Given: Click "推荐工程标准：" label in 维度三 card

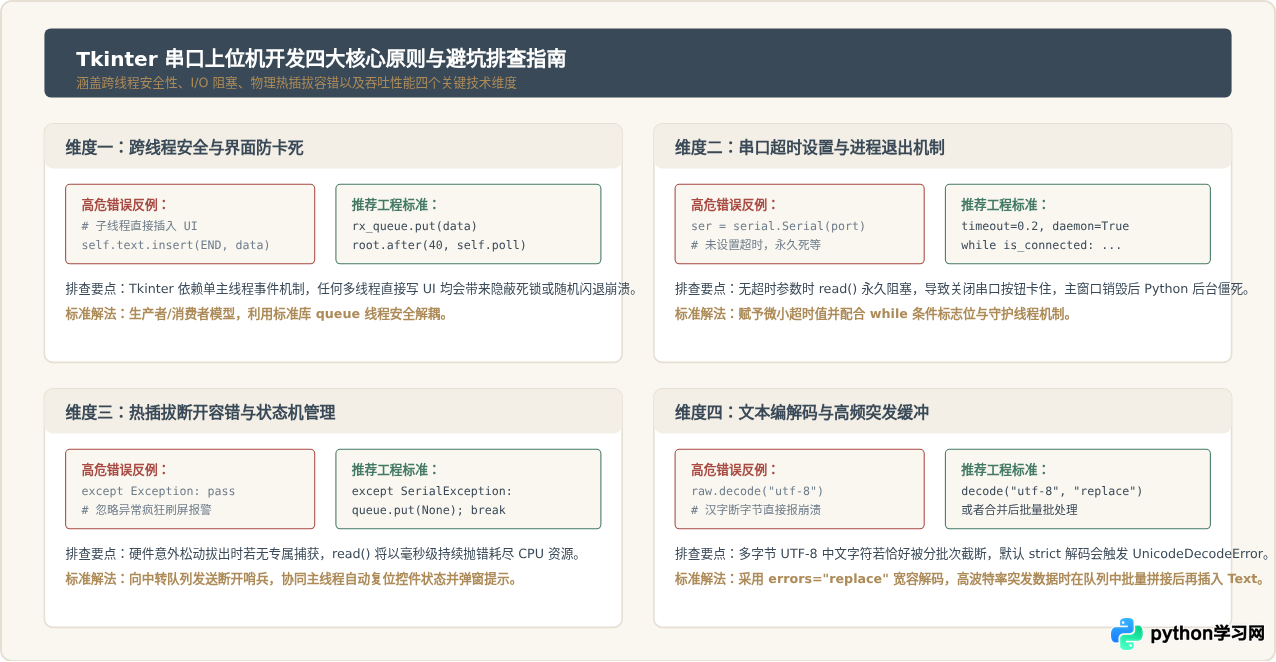Looking at the screenshot, I should pos(395,470).
